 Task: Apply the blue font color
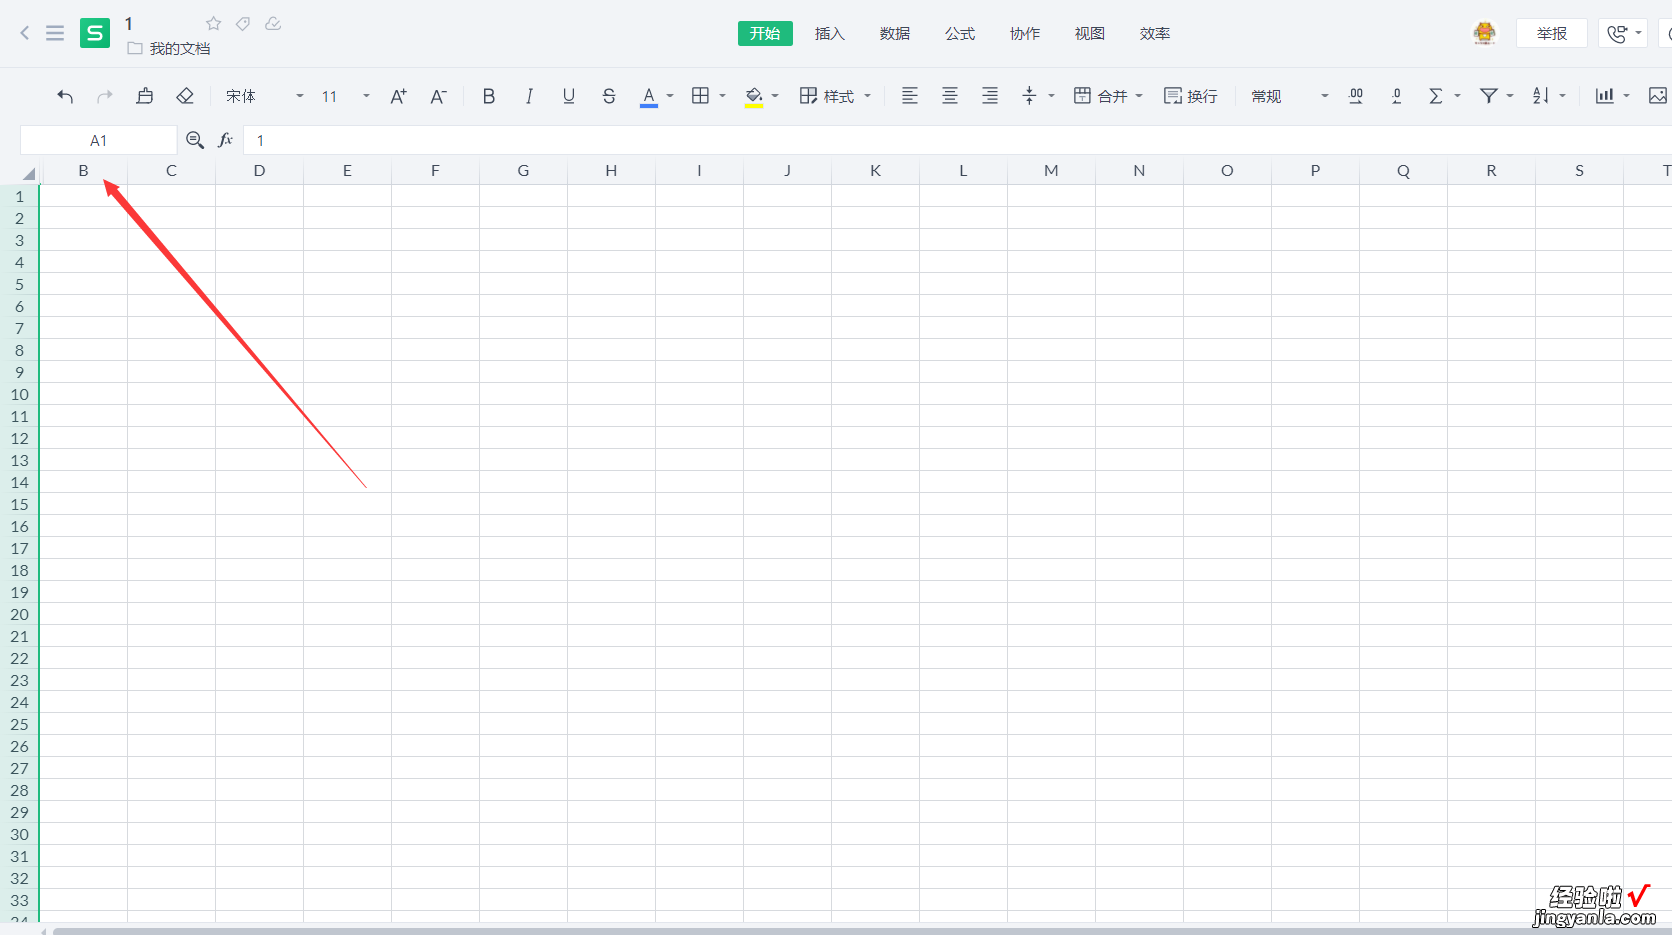pyautogui.click(x=649, y=97)
